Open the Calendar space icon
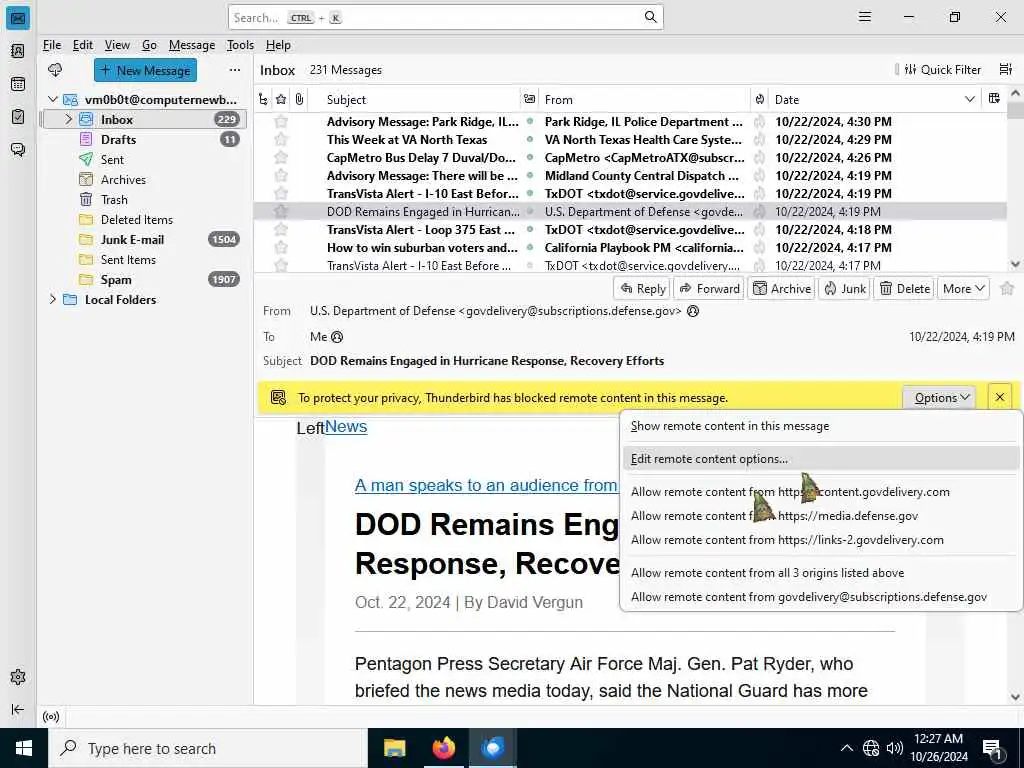Image resolution: width=1024 pixels, height=768 pixels. pyautogui.click(x=18, y=84)
